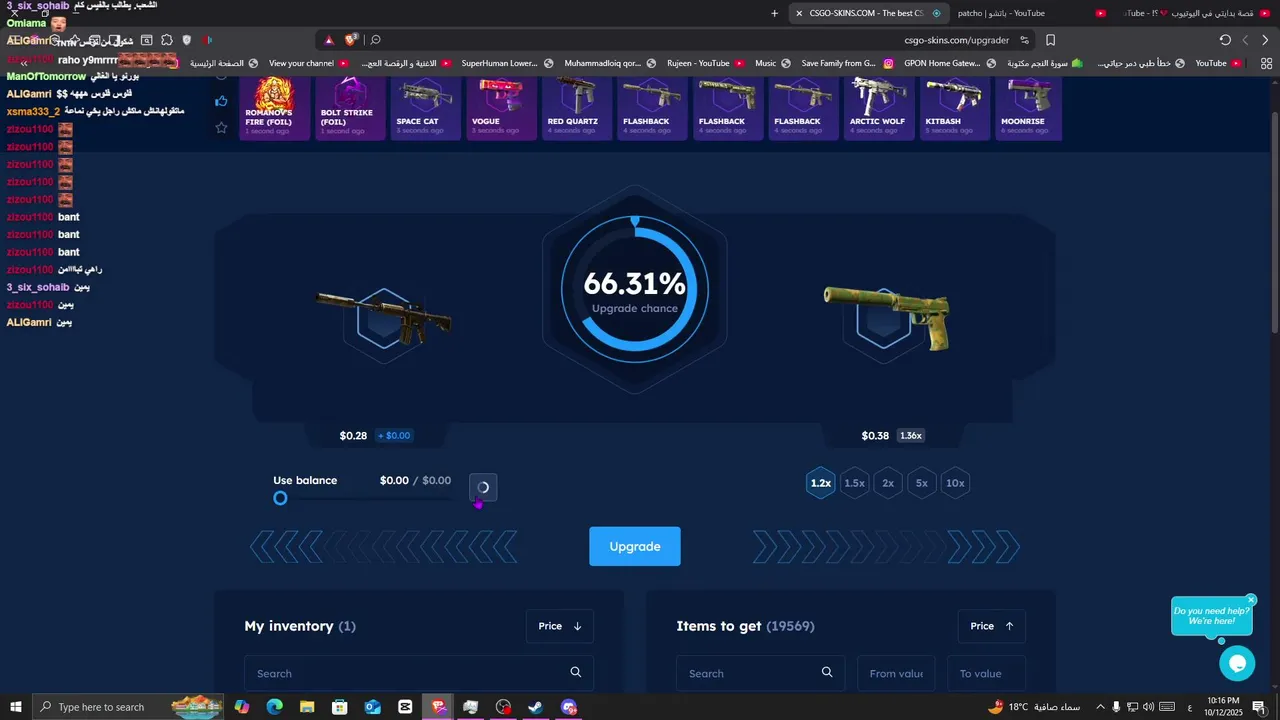Click the Brave Shields lion icon
The height and width of the screenshot is (720, 1280).
351,40
